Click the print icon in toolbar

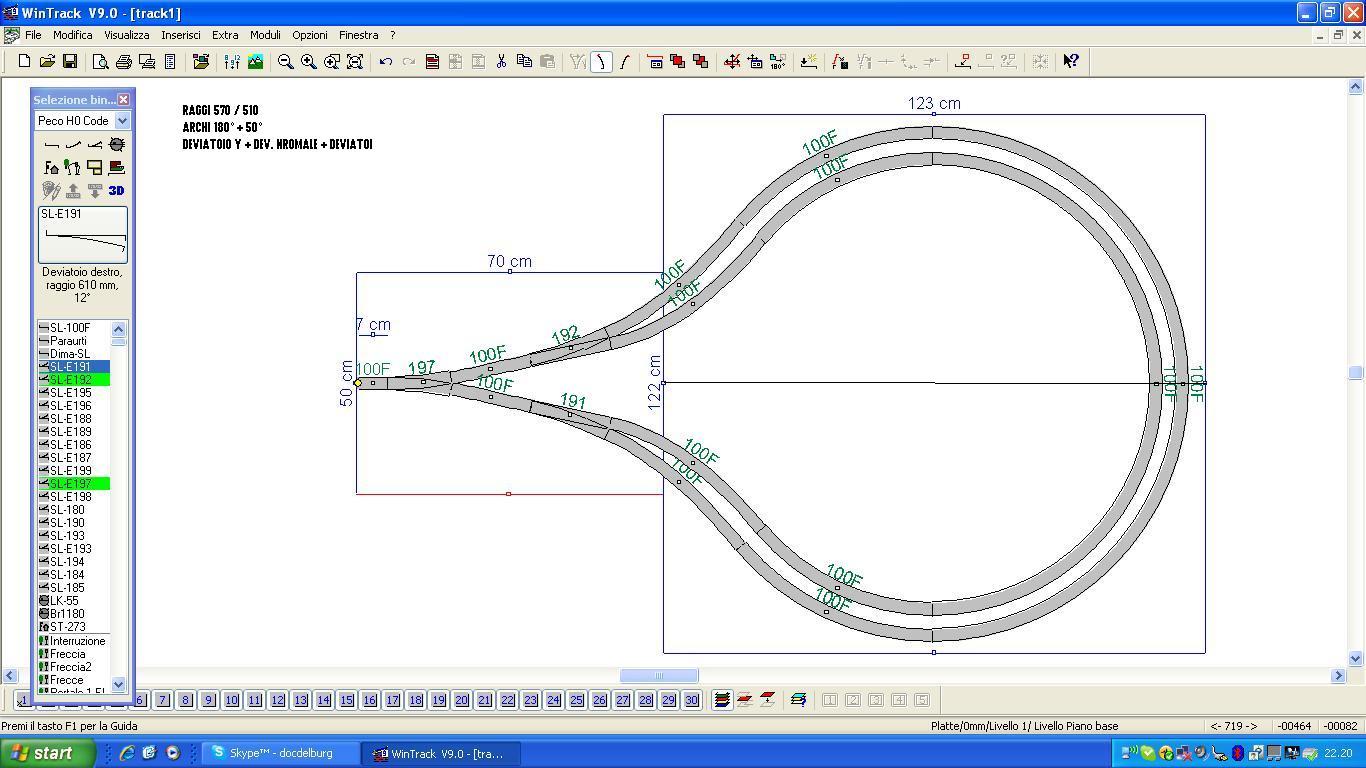124,62
